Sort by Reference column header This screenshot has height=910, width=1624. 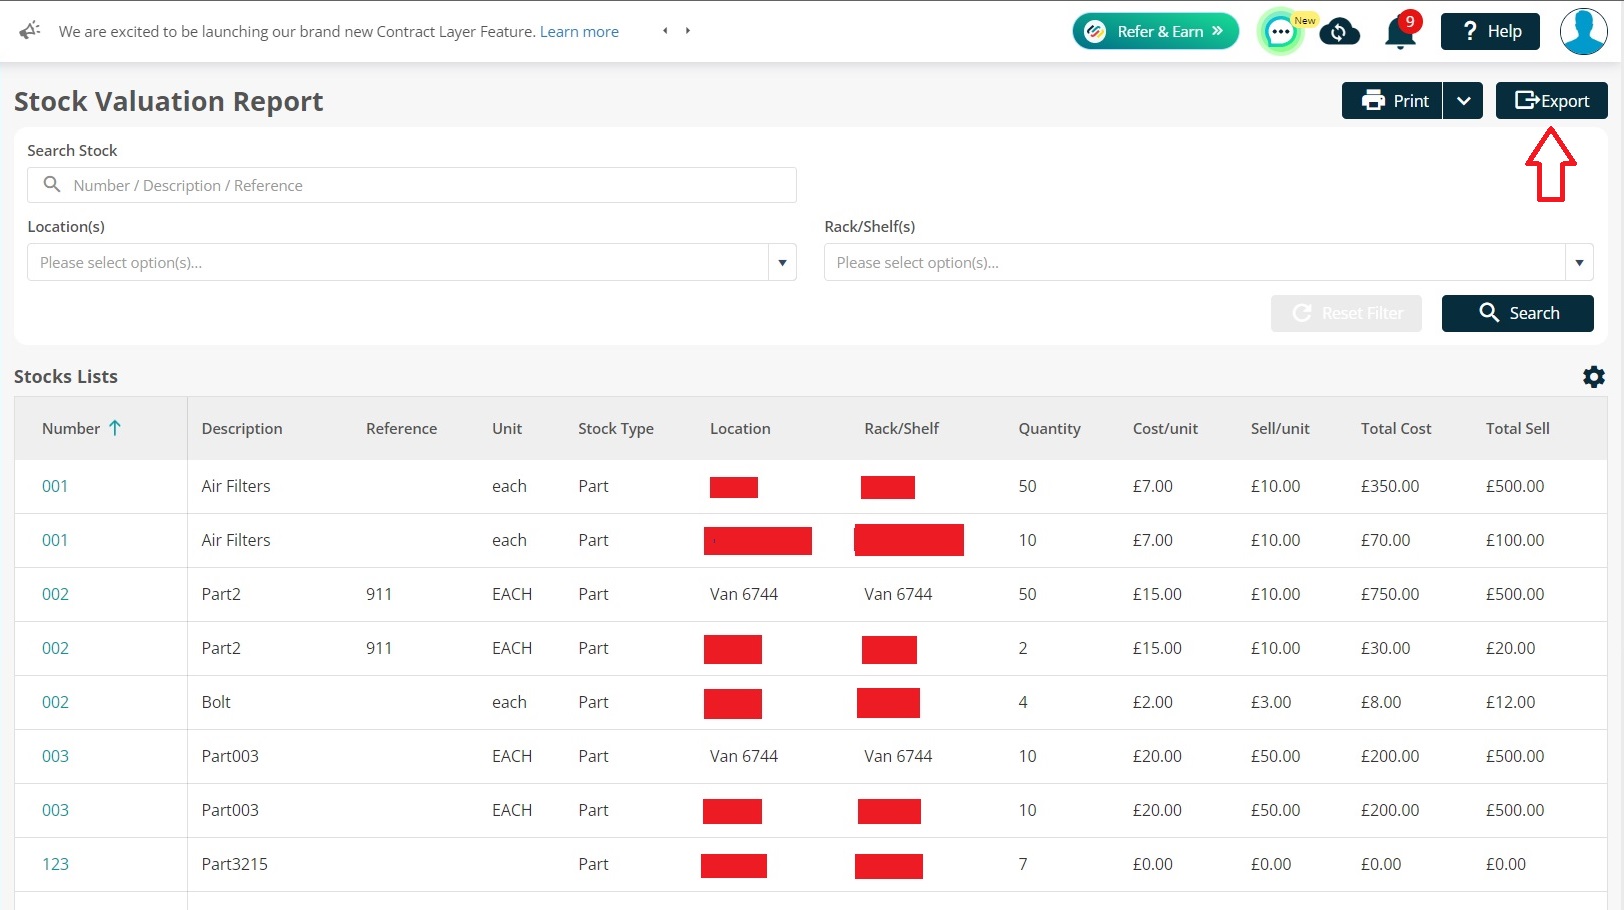(401, 428)
